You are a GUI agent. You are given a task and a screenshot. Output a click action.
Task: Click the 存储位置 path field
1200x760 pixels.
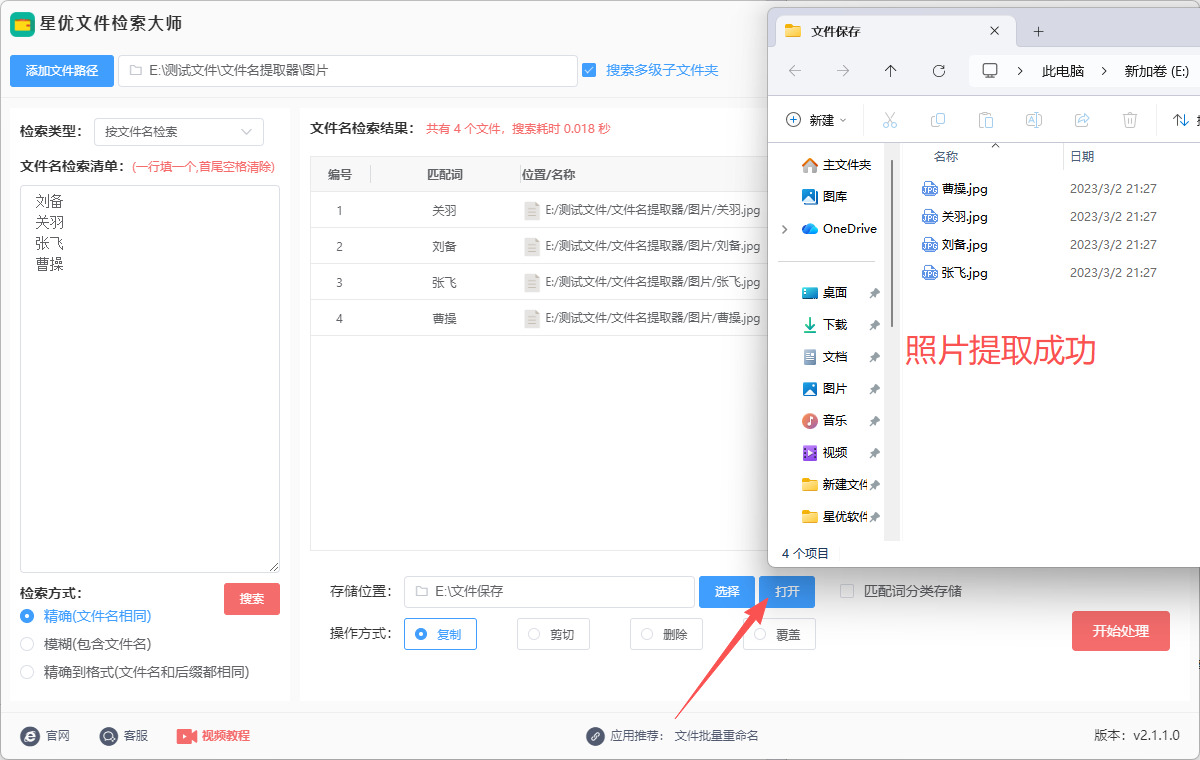tap(549, 592)
